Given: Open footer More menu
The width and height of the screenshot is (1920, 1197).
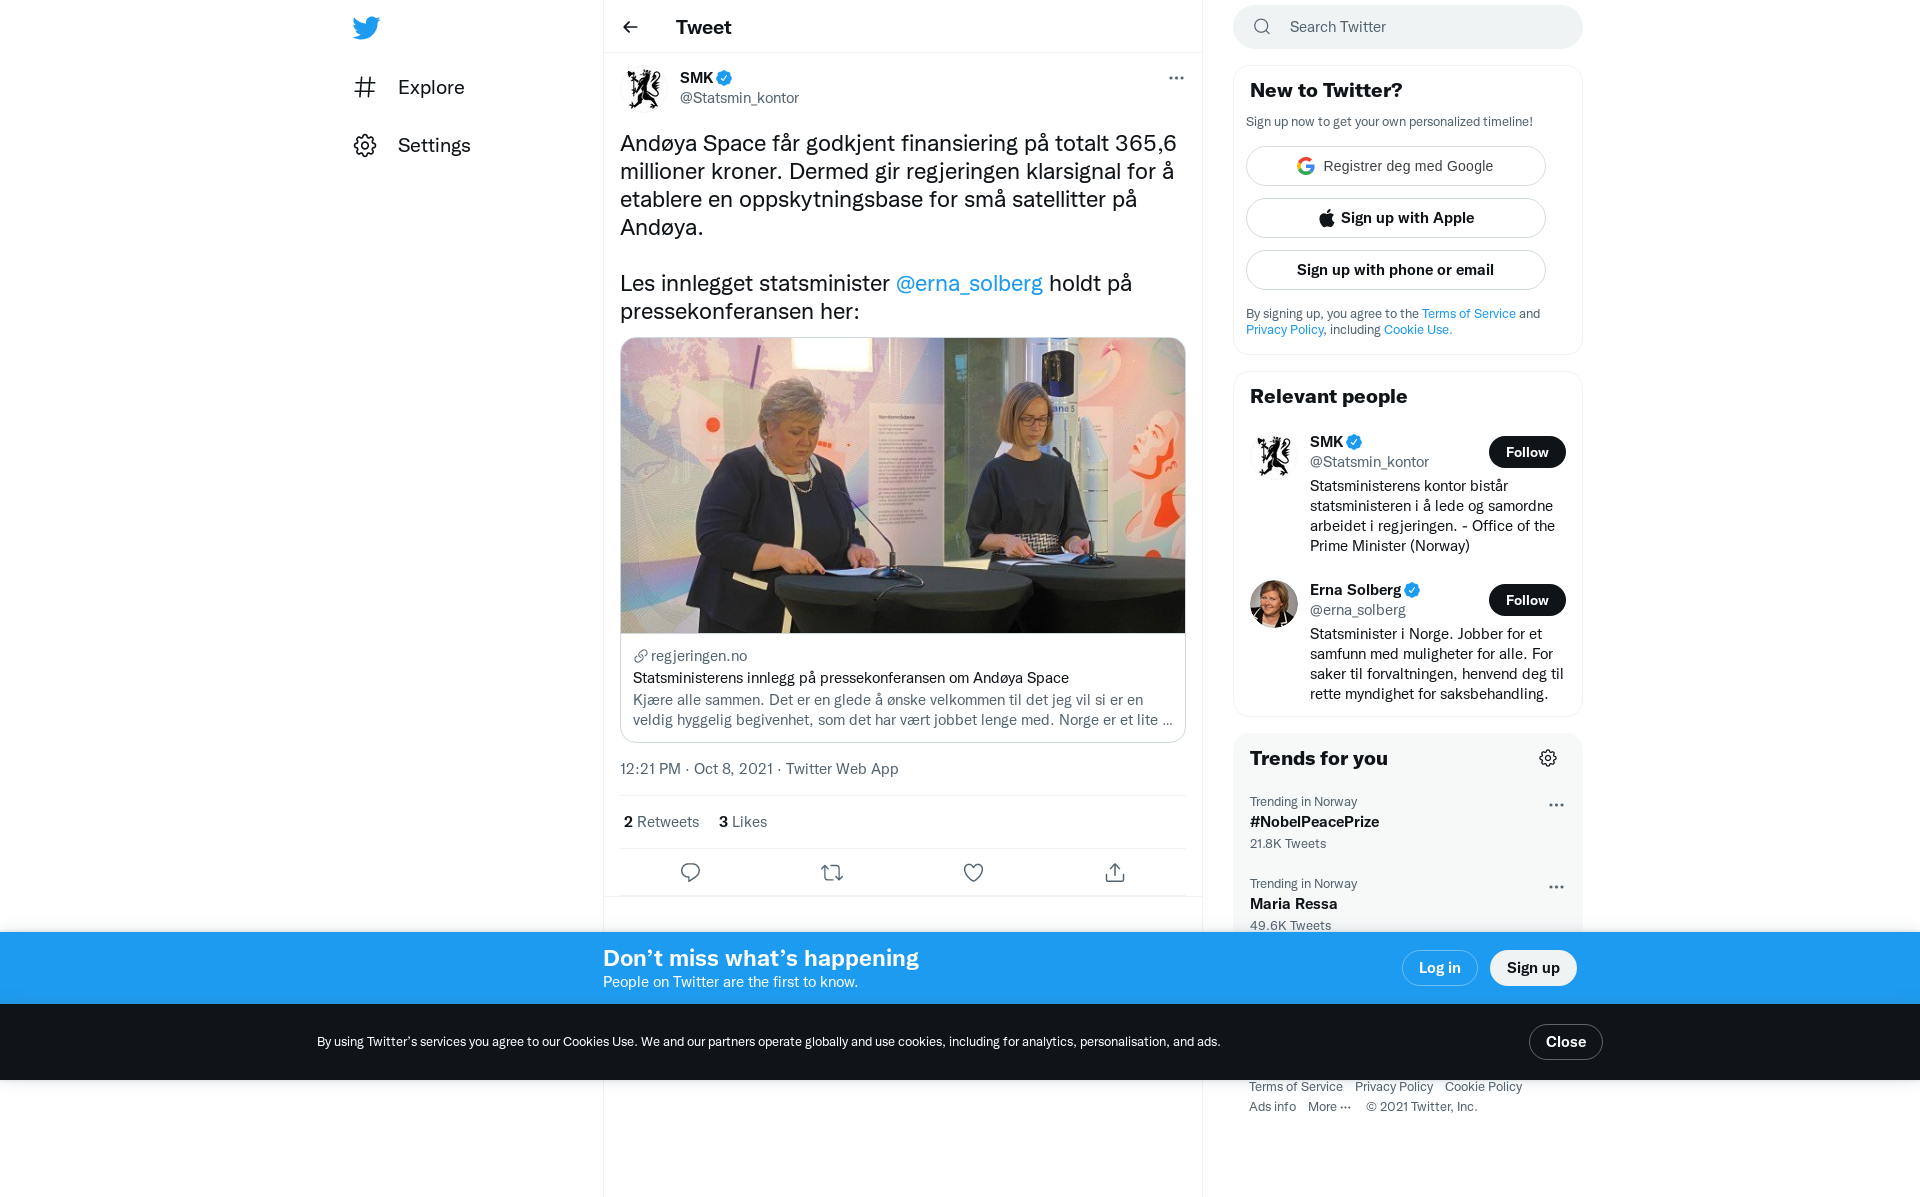Looking at the screenshot, I should pos(1329,1106).
